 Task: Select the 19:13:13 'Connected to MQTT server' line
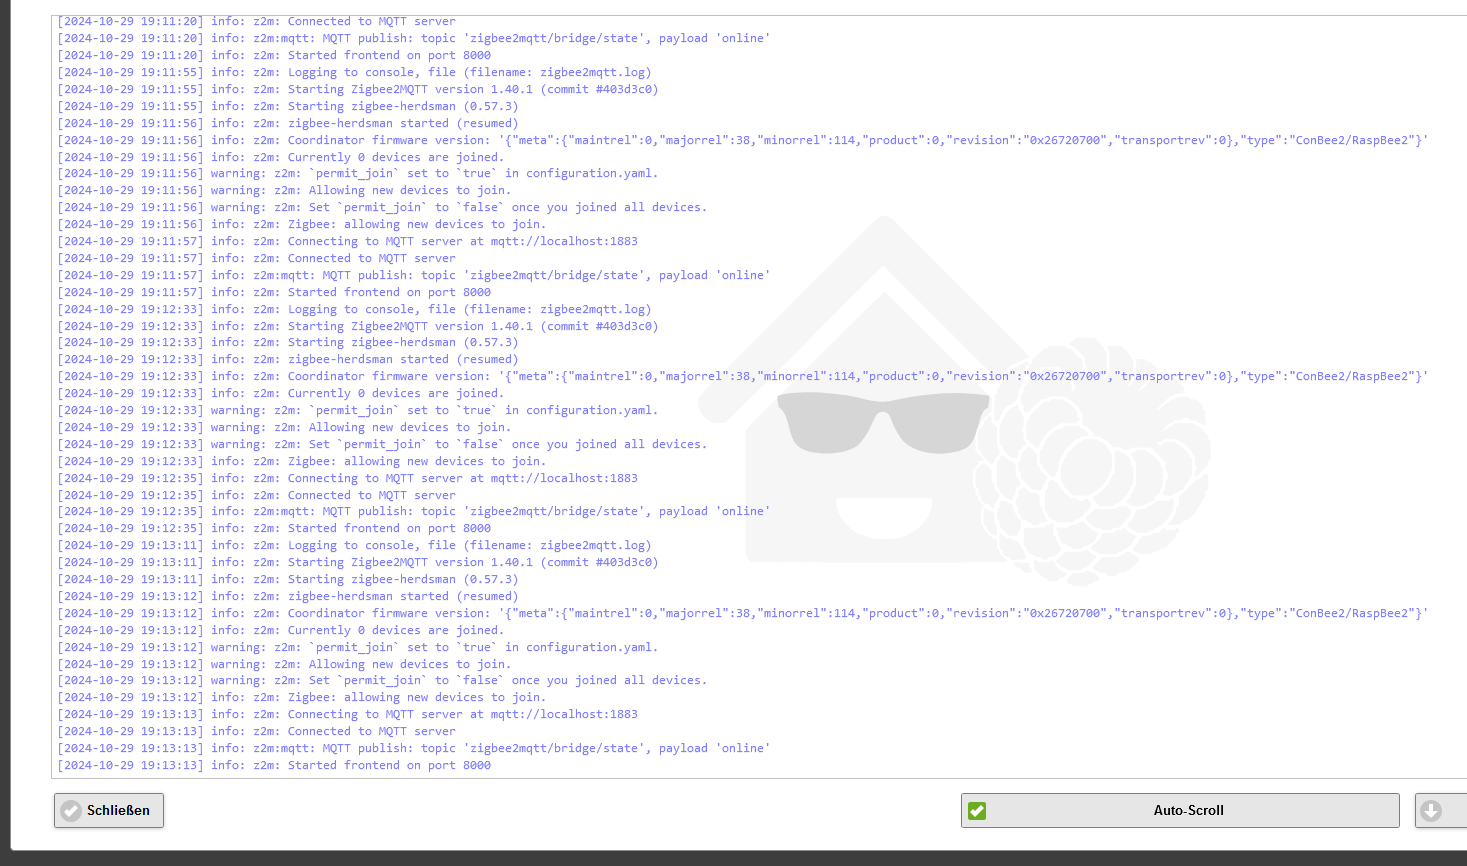(257, 731)
